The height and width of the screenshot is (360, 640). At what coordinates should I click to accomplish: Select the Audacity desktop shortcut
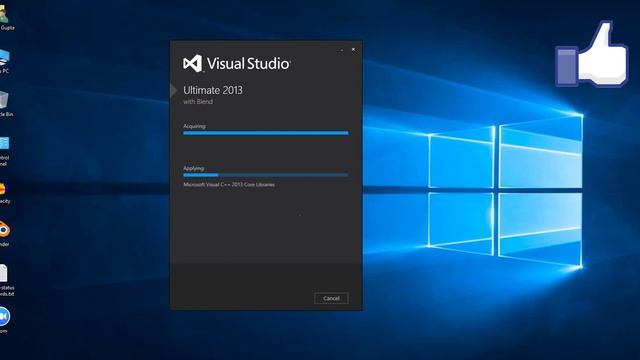tap(4, 193)
